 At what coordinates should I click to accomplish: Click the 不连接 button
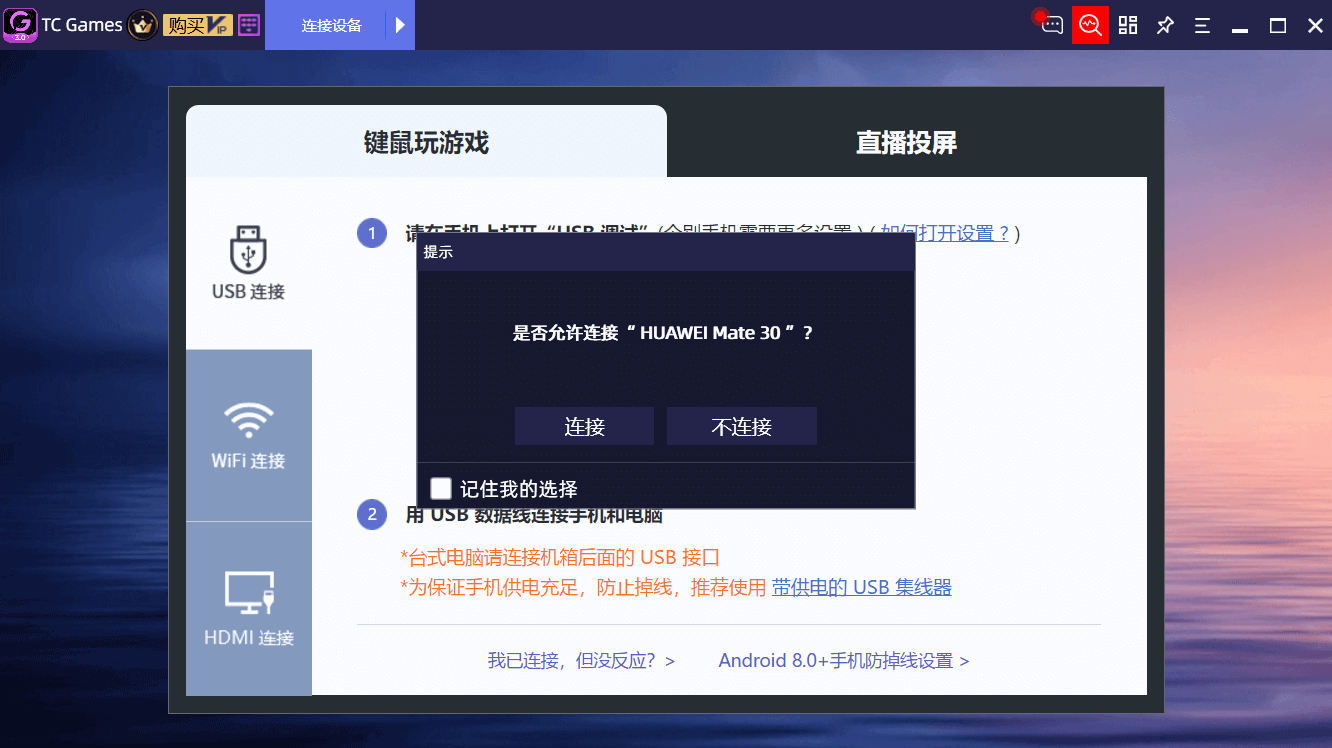pyautogui.click(x=741, y=427)
